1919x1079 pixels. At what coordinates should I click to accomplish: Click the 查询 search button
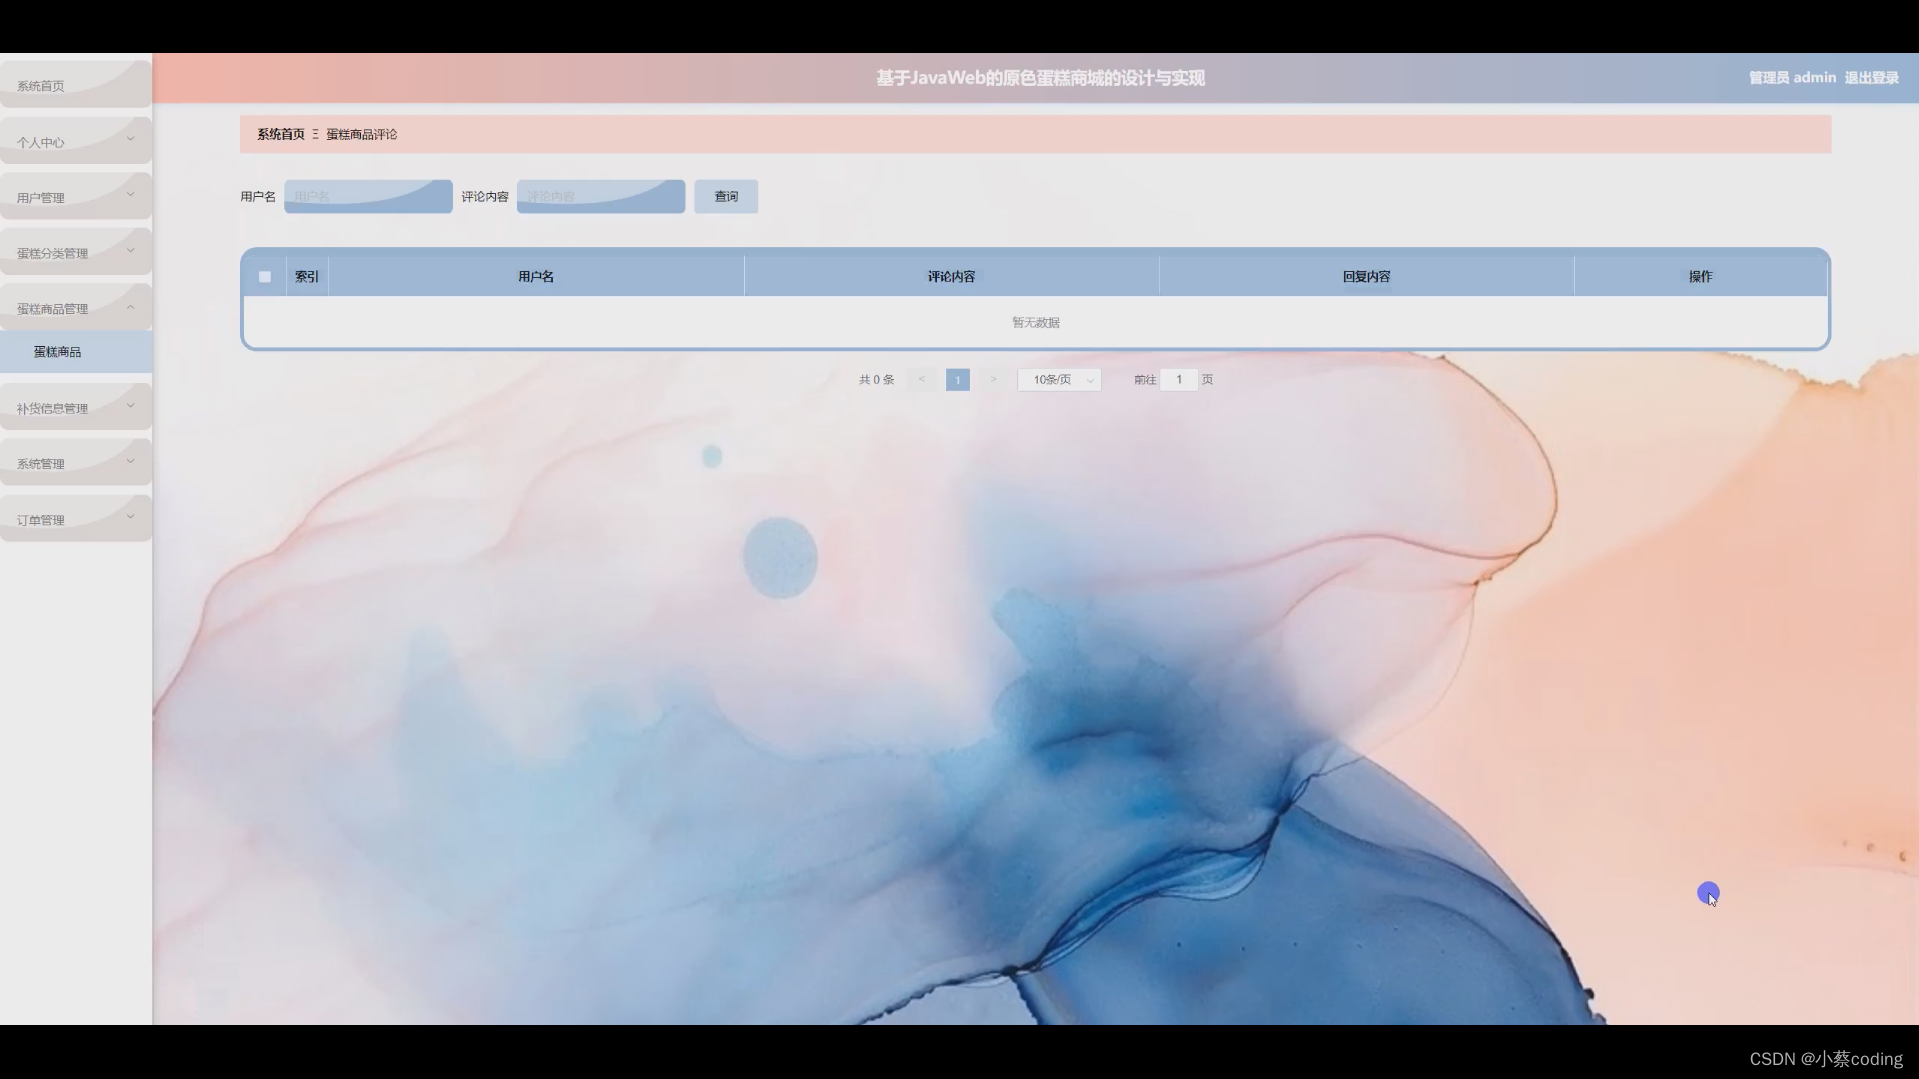(x=726, y=196)
